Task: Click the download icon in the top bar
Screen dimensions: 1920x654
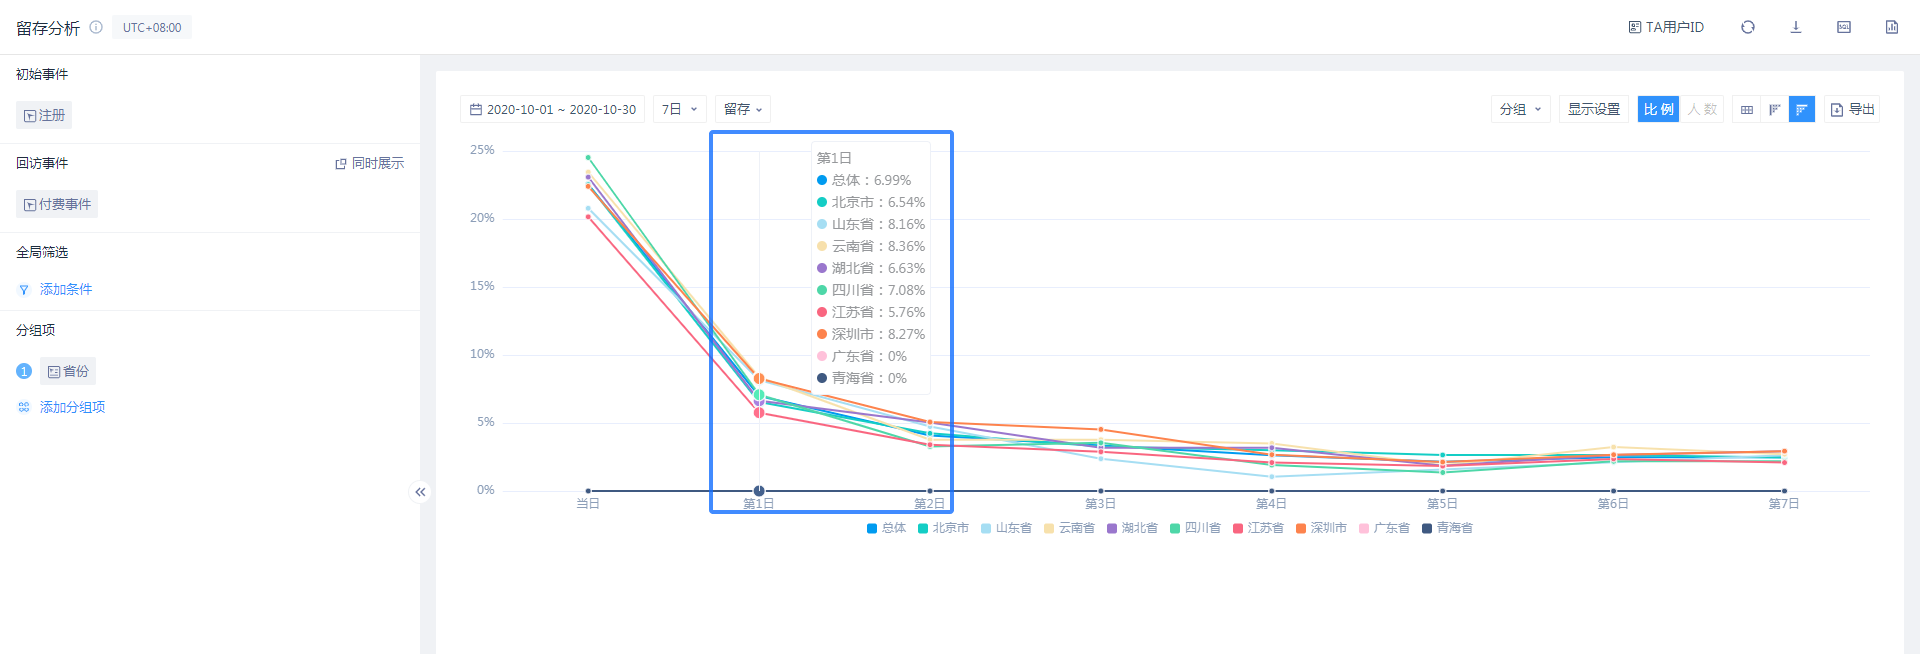Action: point(1795,27)
